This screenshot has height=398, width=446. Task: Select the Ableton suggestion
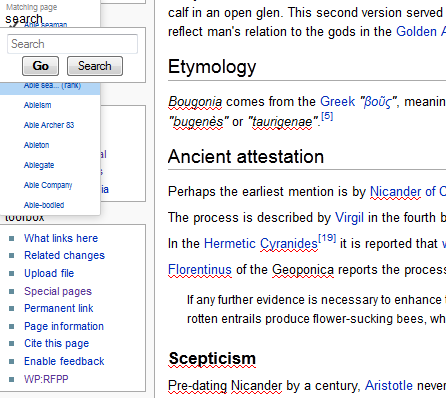(36, 145)
